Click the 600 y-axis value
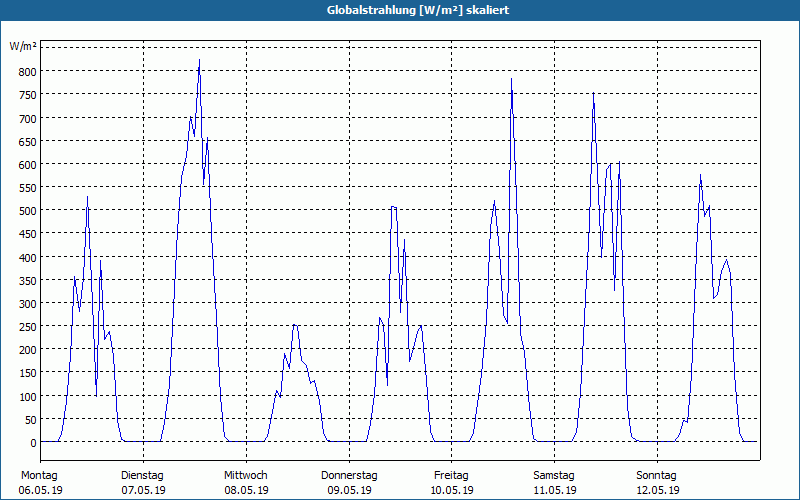Screen dimensions: 800x500 point(28,165)
